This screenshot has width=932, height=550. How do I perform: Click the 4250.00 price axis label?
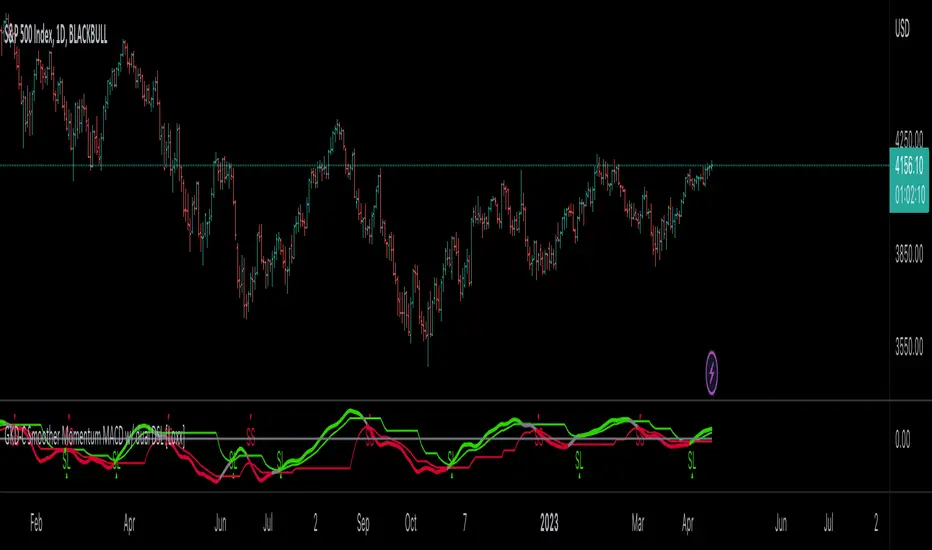909,140
